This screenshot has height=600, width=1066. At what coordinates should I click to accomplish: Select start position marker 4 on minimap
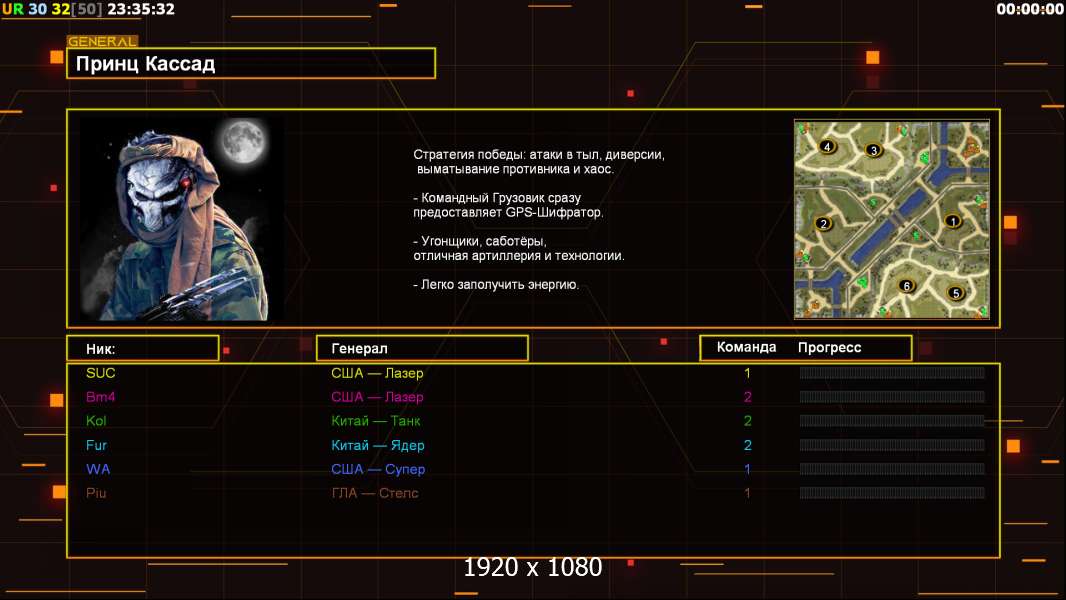(827, 146)
